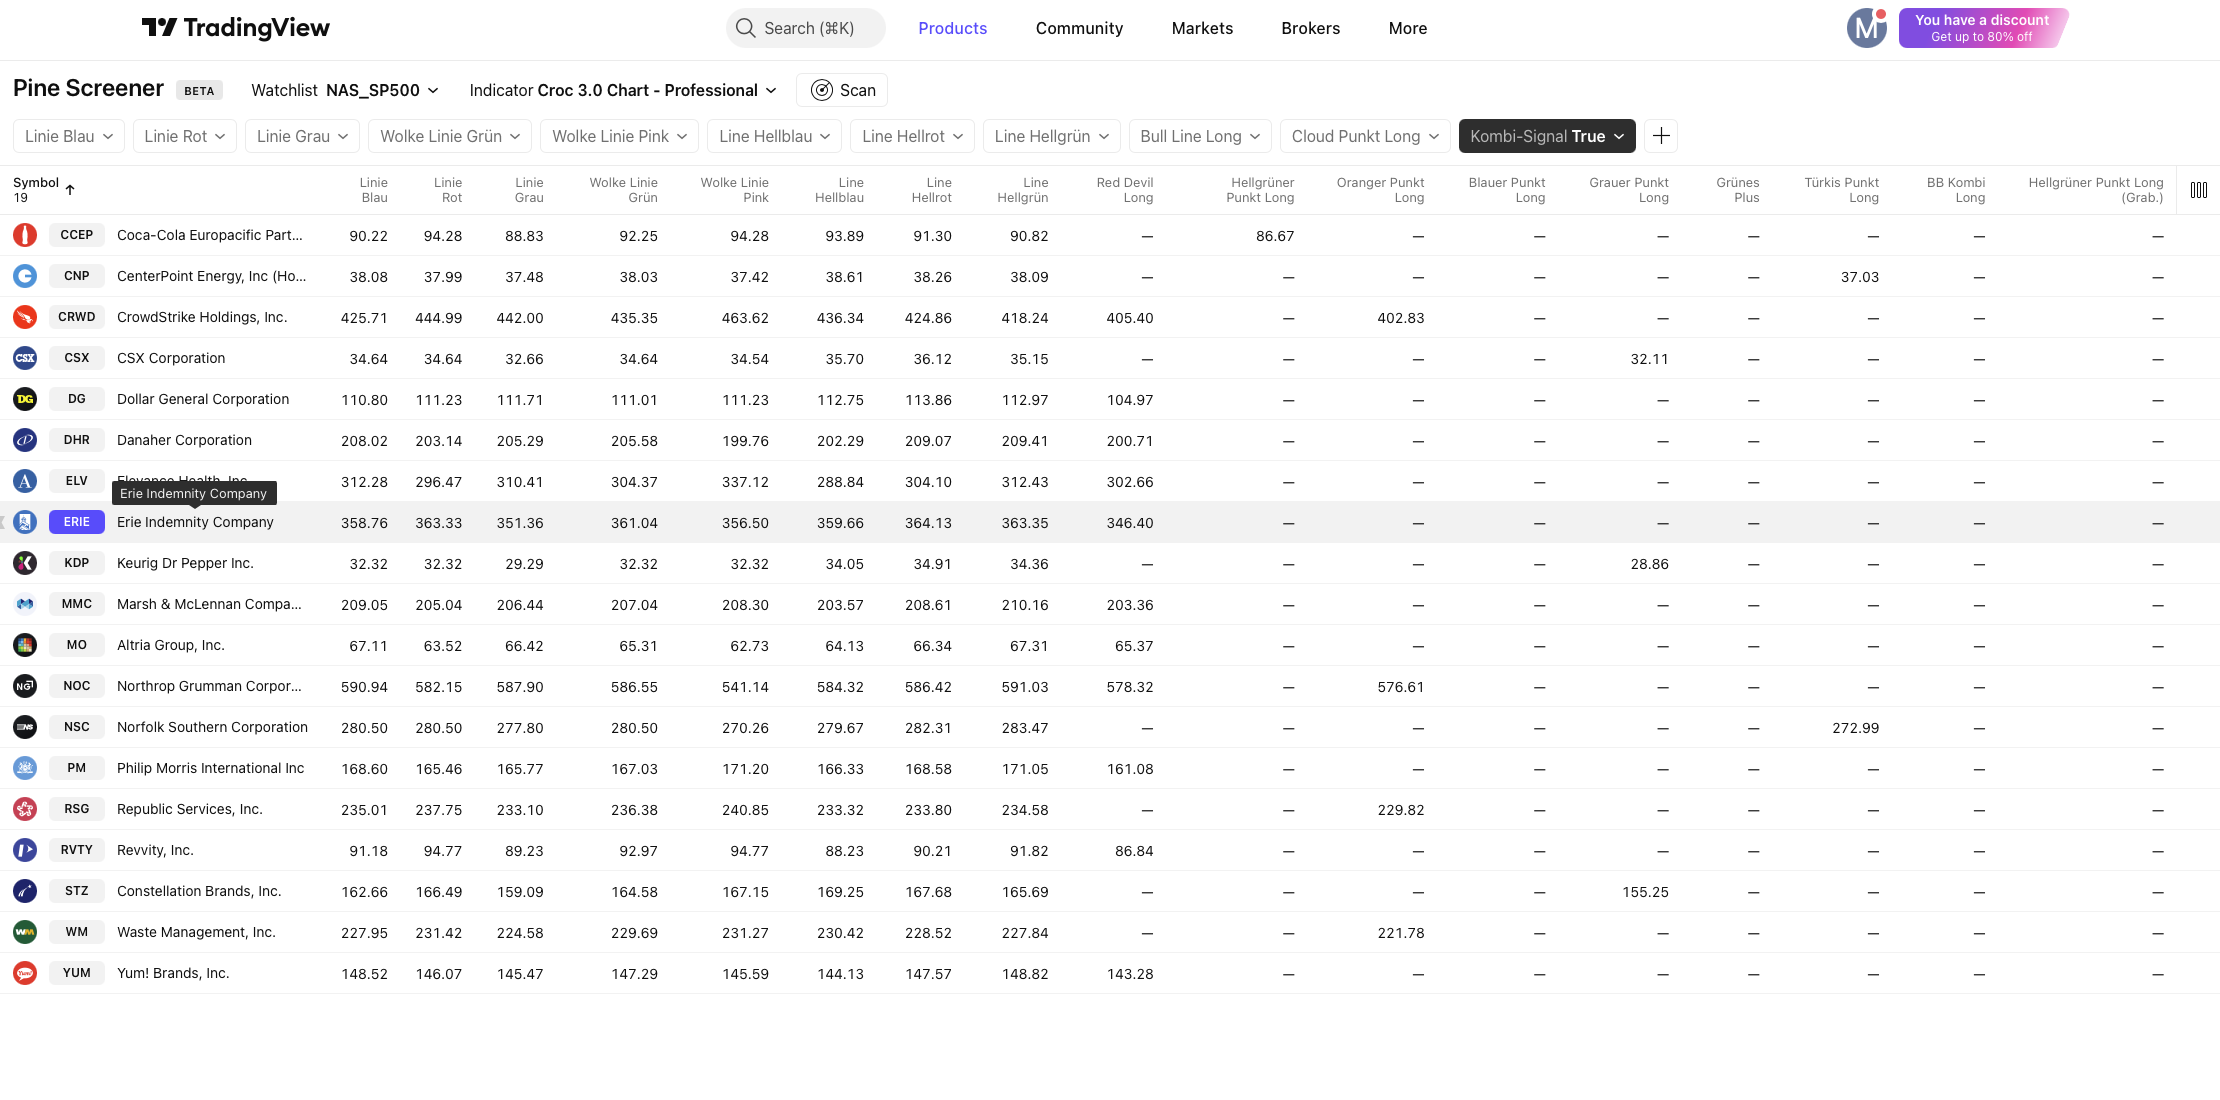Open the Markets menu
Image resolution: width=2220 pixels, height=1100 pixels.
[1202, 28]
